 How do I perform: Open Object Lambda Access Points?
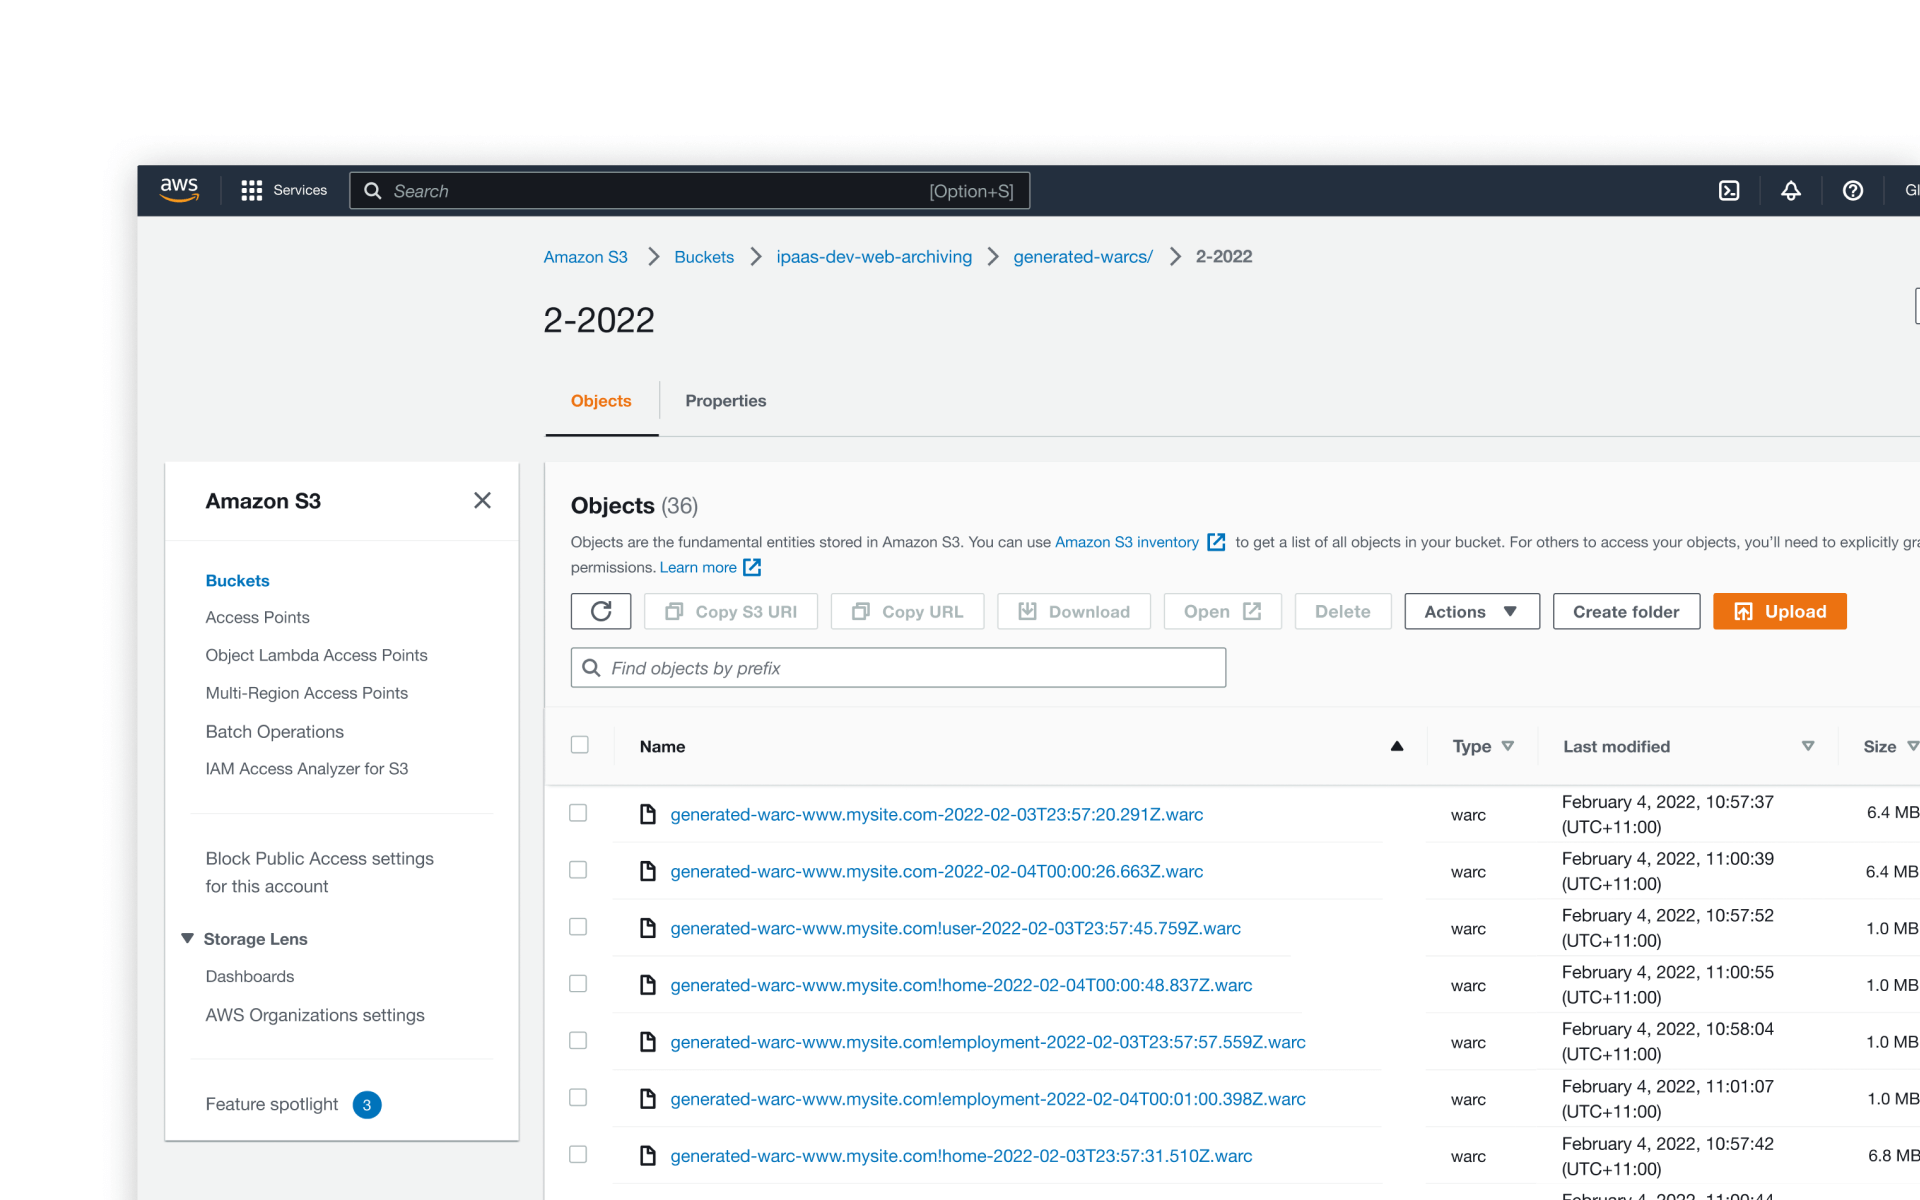pos(317,656)
